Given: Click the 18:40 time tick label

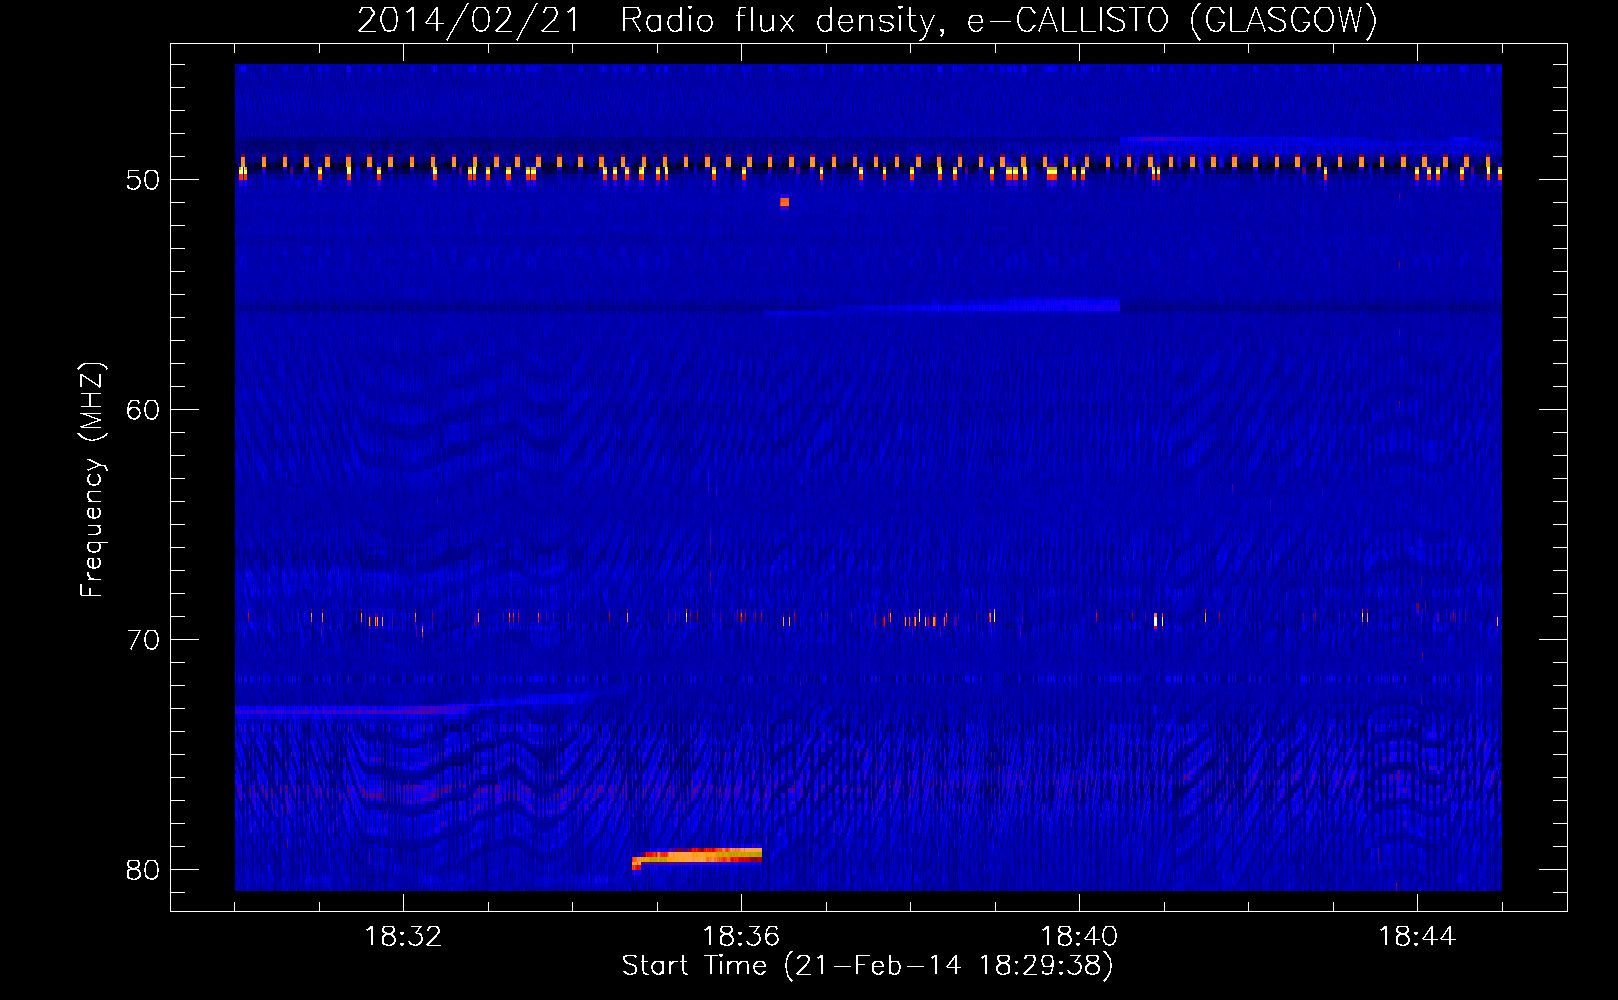Looking at the screenshot, I should 1079,937.
